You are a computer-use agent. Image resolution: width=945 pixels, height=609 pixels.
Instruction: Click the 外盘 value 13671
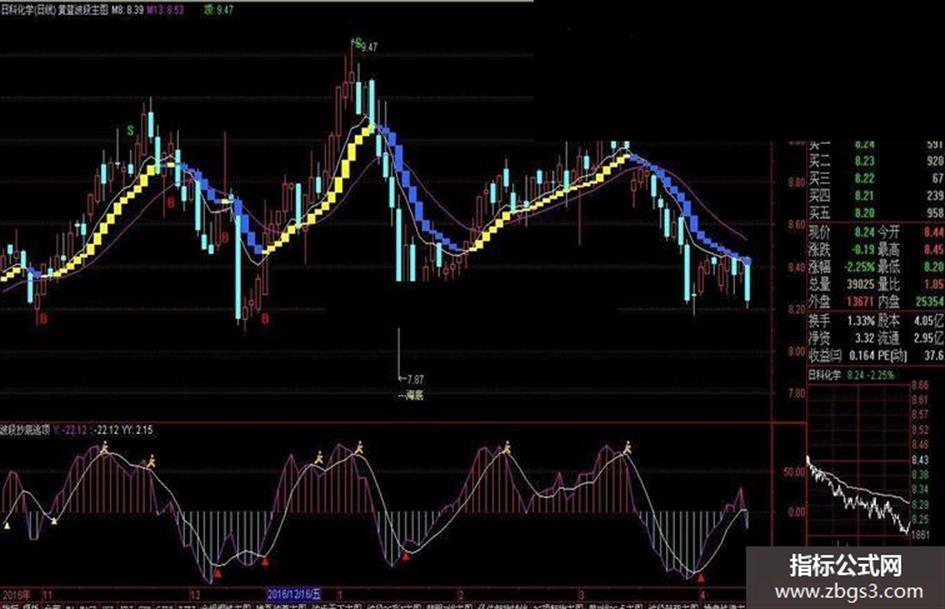click(860, 301)
